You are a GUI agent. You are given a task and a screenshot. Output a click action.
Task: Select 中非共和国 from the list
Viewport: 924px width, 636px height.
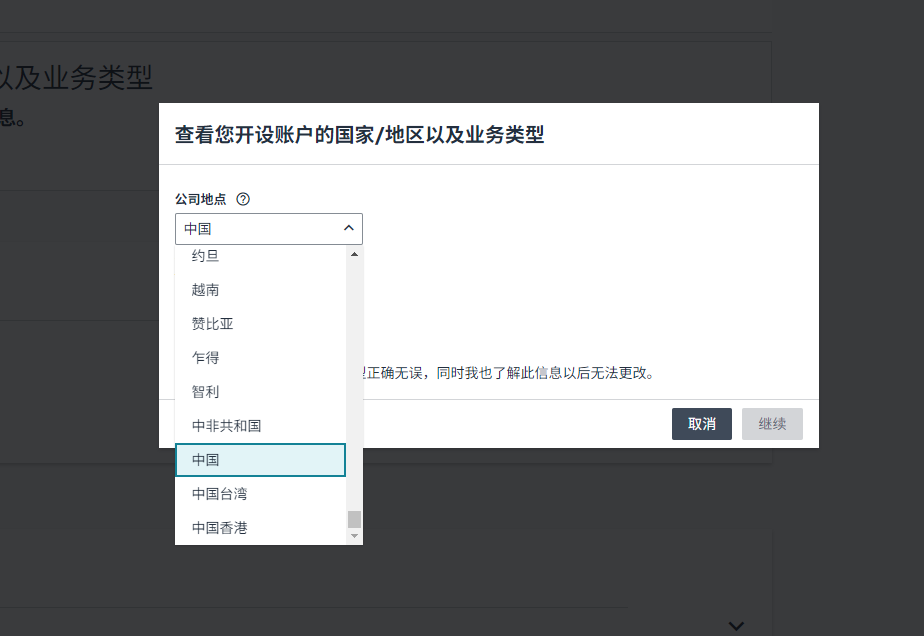point(226,426)
